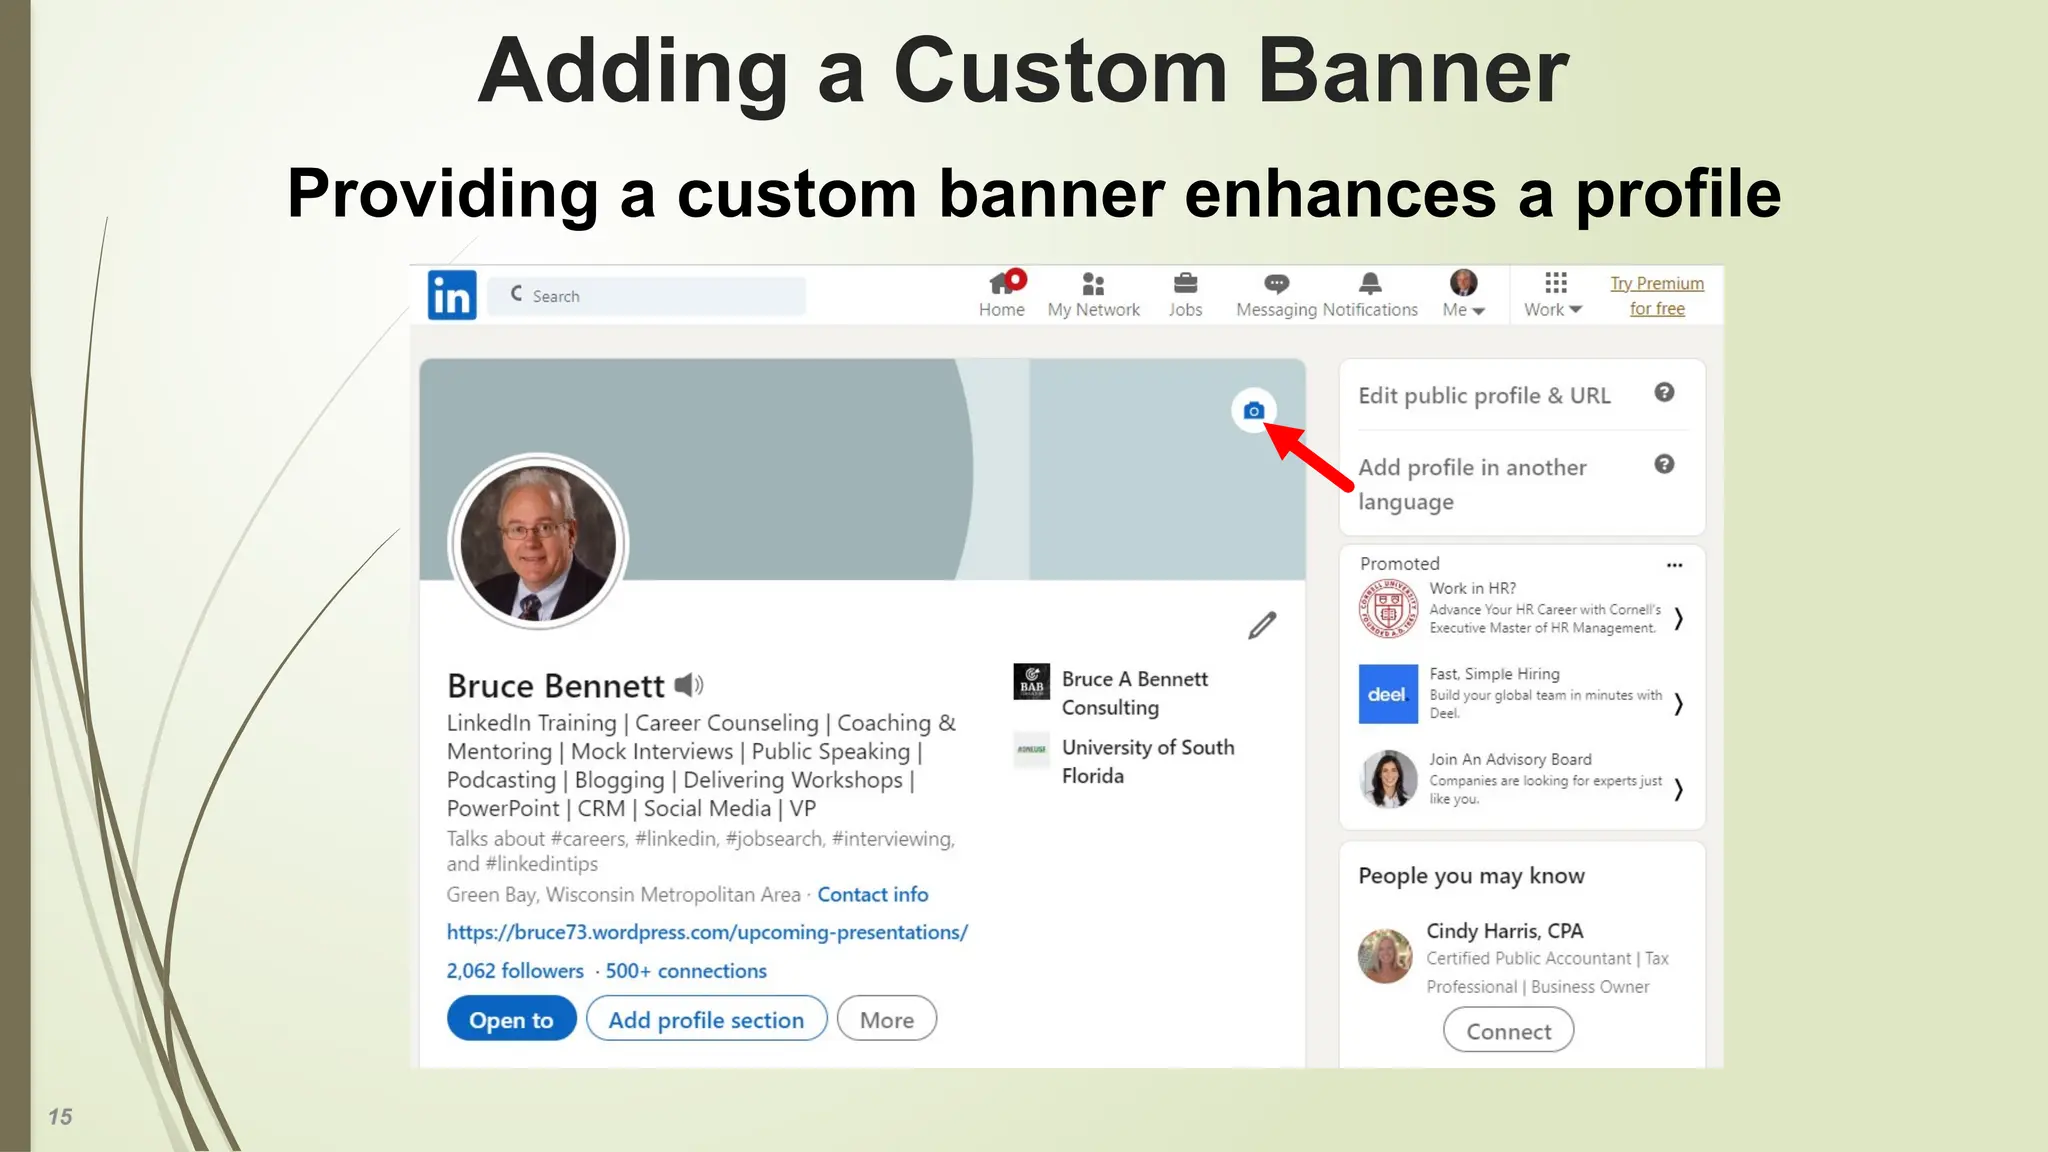Viewport: 2048px width, 1152px height.
Task: Open Bruce A Bennett Consulting company logo
Action: click(x=1031, y=681)
